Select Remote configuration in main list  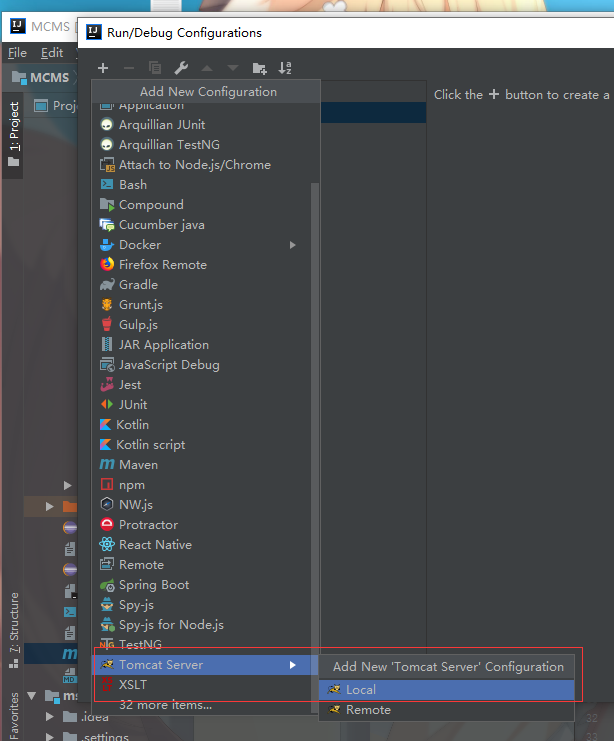coord(202,565)
